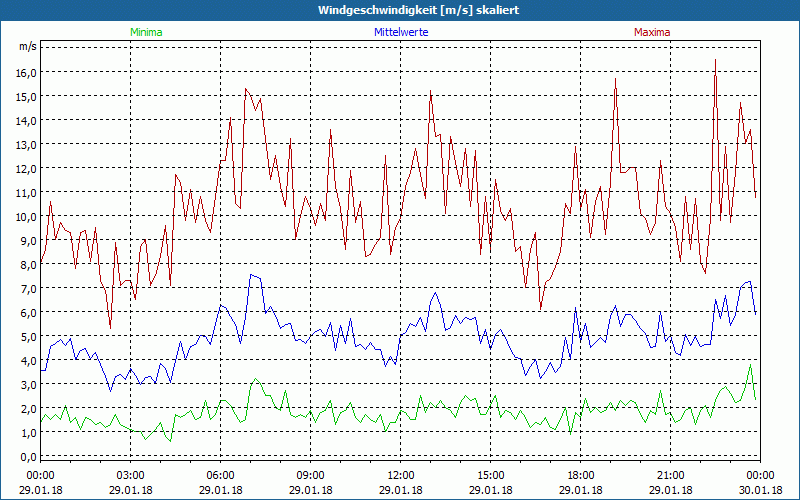This screenshot has height=500, width=800.
Task: Click the 12:00 time axis label
Action: [x=401, y=476]
